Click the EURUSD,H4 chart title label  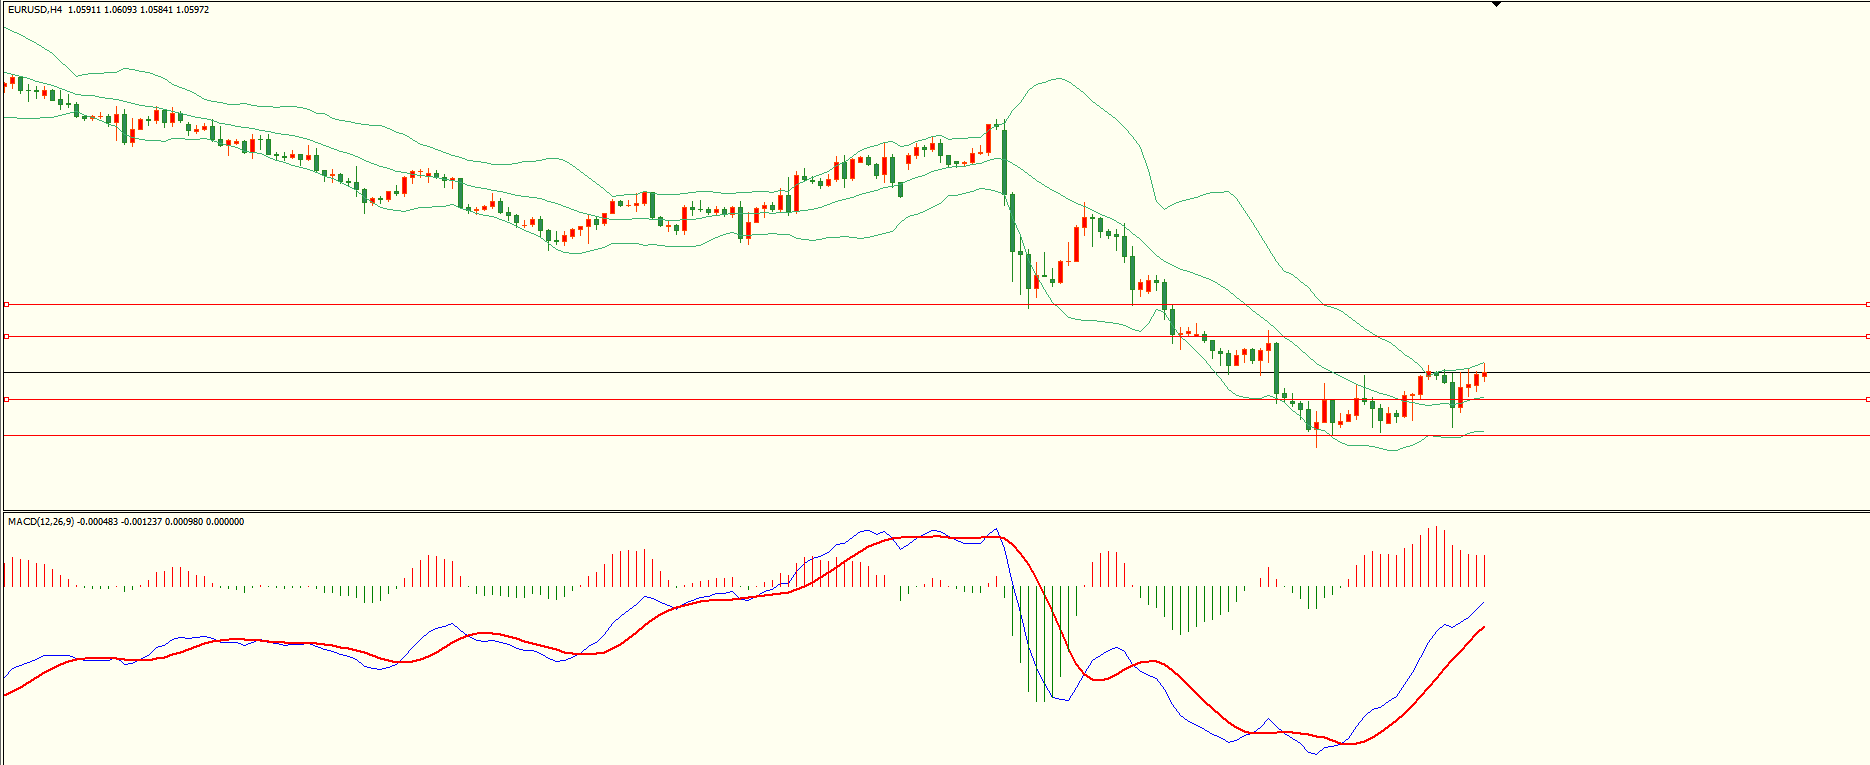tap(34, 10)
